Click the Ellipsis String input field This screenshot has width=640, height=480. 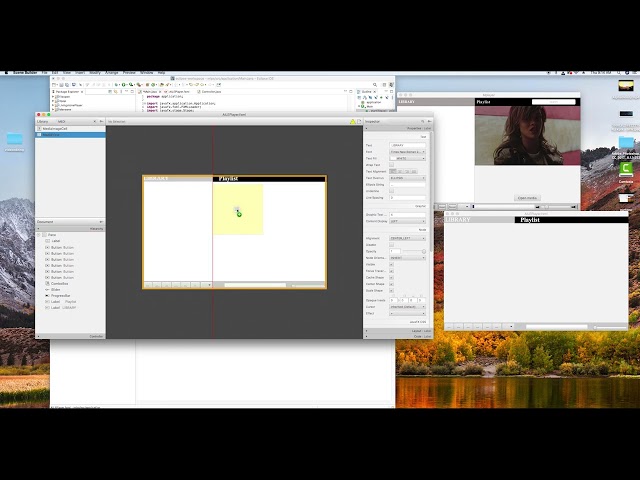tap(407, 184)
